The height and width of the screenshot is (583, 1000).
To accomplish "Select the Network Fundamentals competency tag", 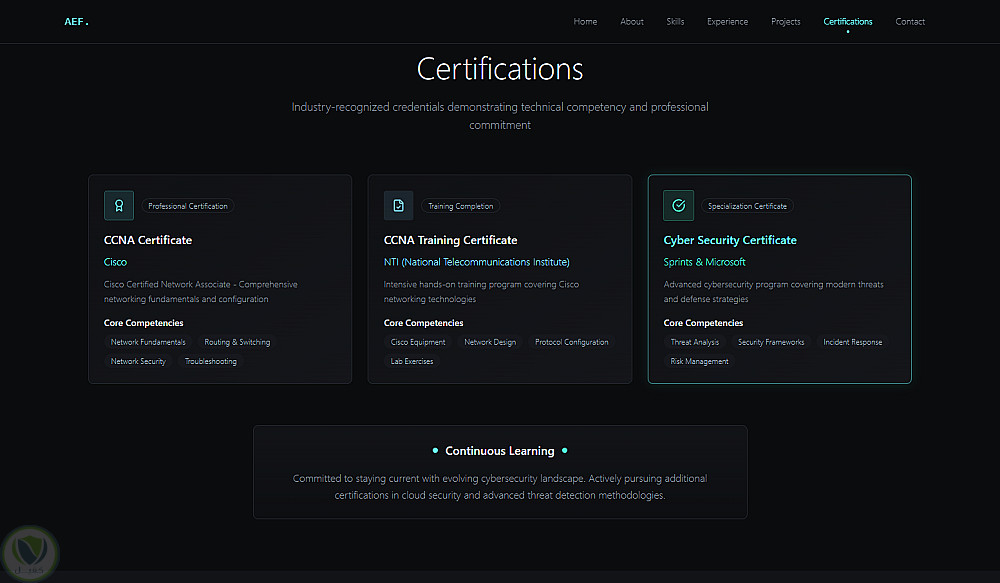I will pyautogui.click(x=148, y=342).
